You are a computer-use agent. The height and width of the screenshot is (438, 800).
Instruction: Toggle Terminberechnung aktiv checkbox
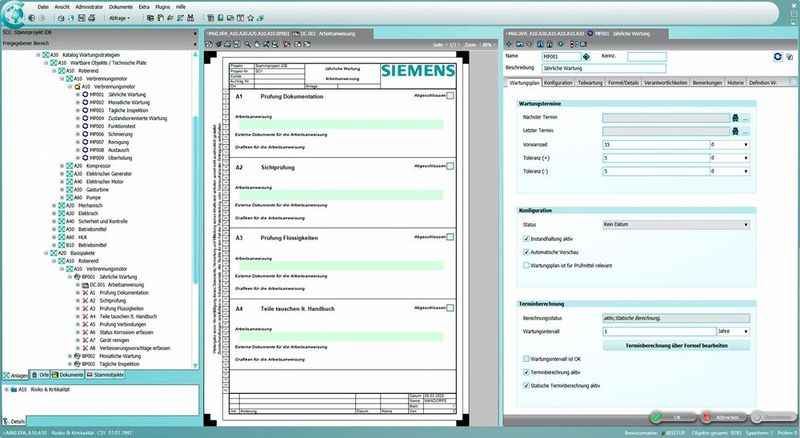[526, 372]
